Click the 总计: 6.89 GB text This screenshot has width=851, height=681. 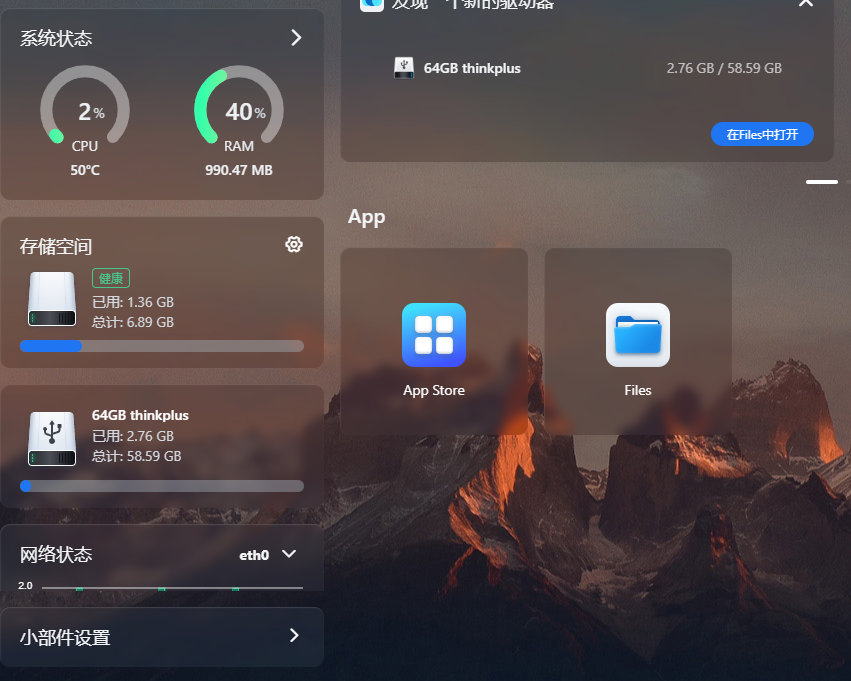(x=133, y=322)
